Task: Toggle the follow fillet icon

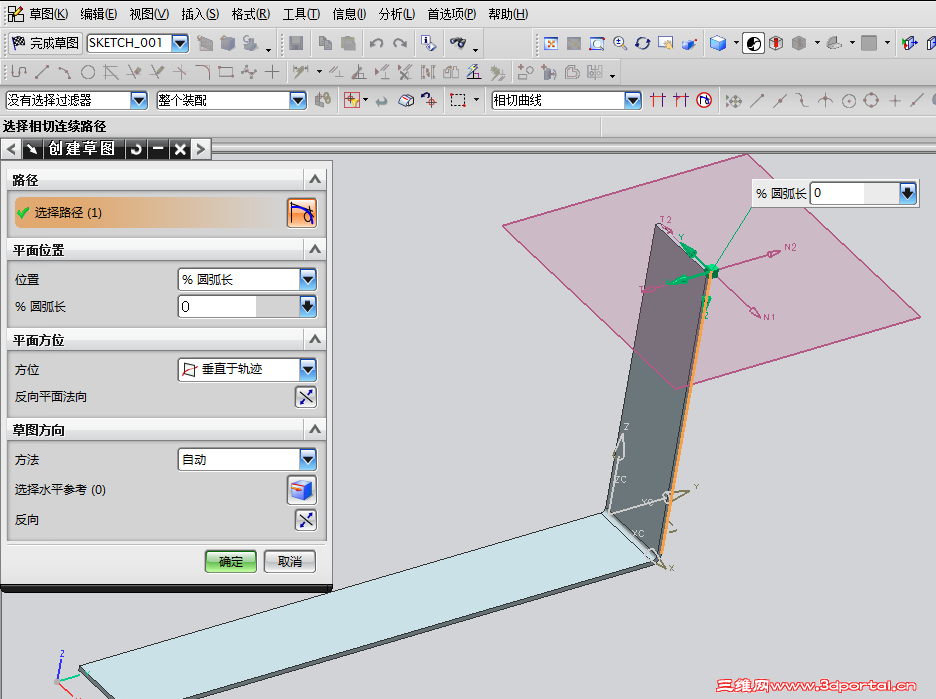Action: (x=681, y=100)
